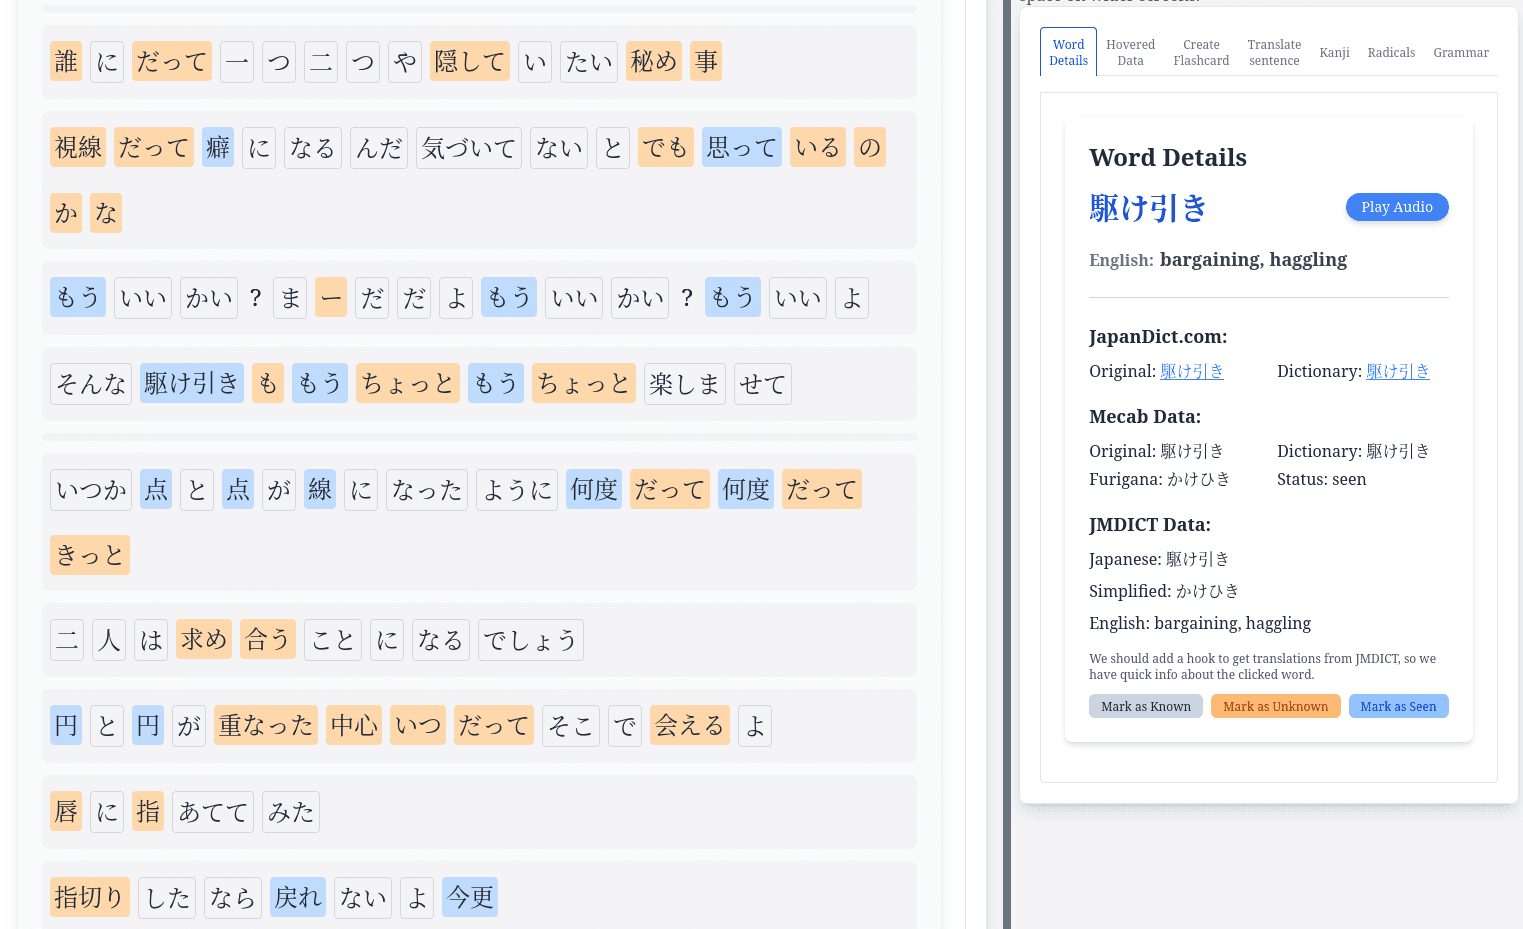1523x929 pixels.
Task: Return to the Word Details tab
Action: (x=1068, y=52)
